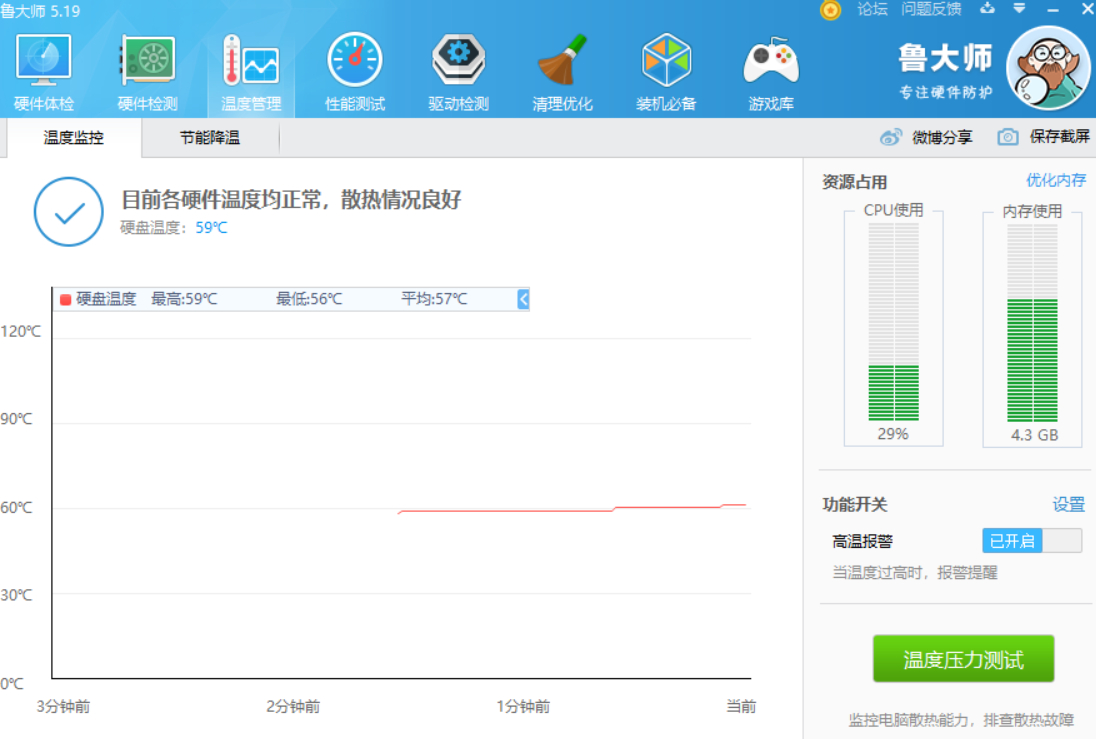The width and height of the screenshot is (1096, 739).
Task: Toggle 高温报警 high temperature alarm switch
Action: click(1032, 540)
